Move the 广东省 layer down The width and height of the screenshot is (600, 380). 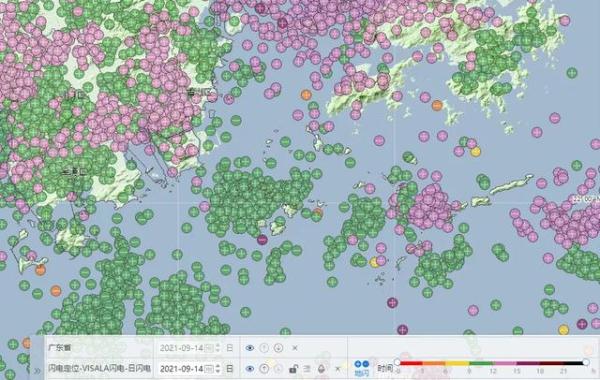pyautogui.click(x=278, y=348)
